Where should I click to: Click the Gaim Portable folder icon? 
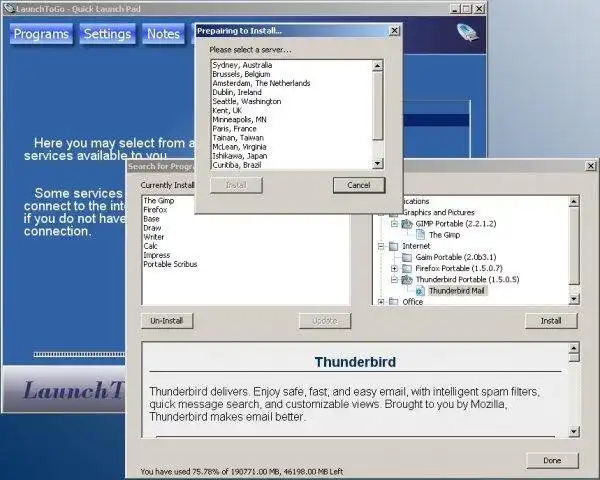click(407, 257)
